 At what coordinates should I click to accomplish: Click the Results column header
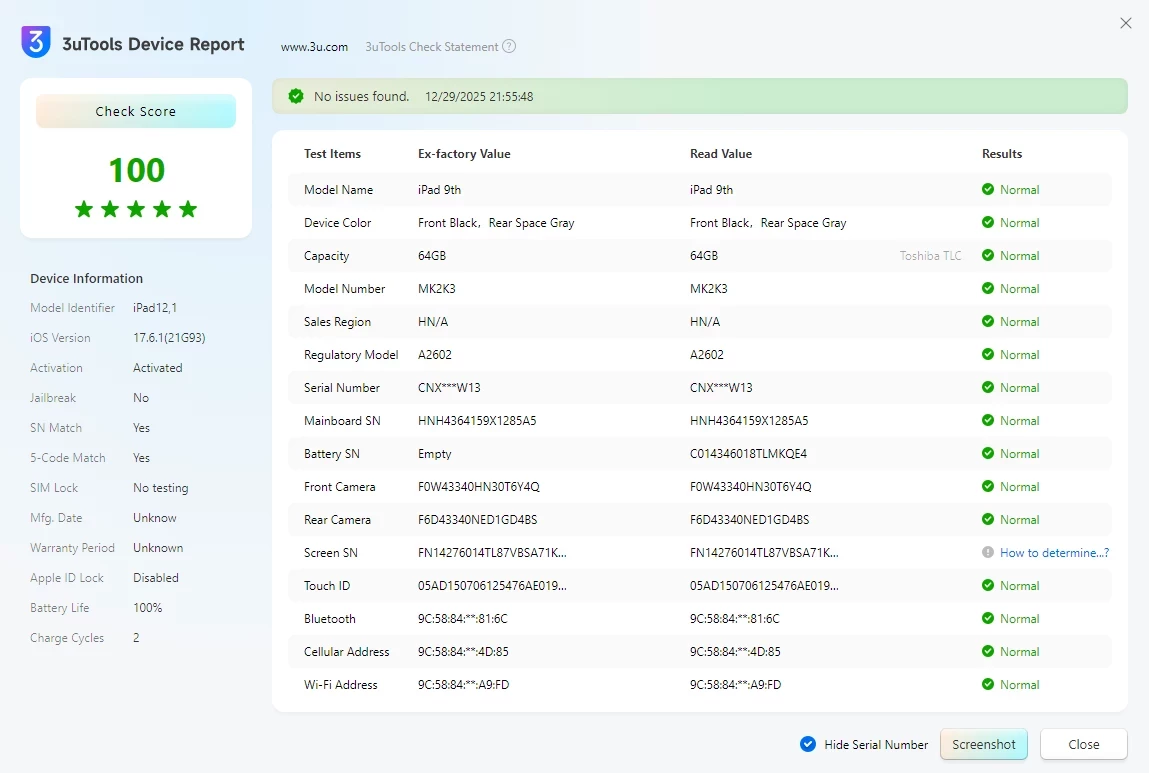(1002, 154)
